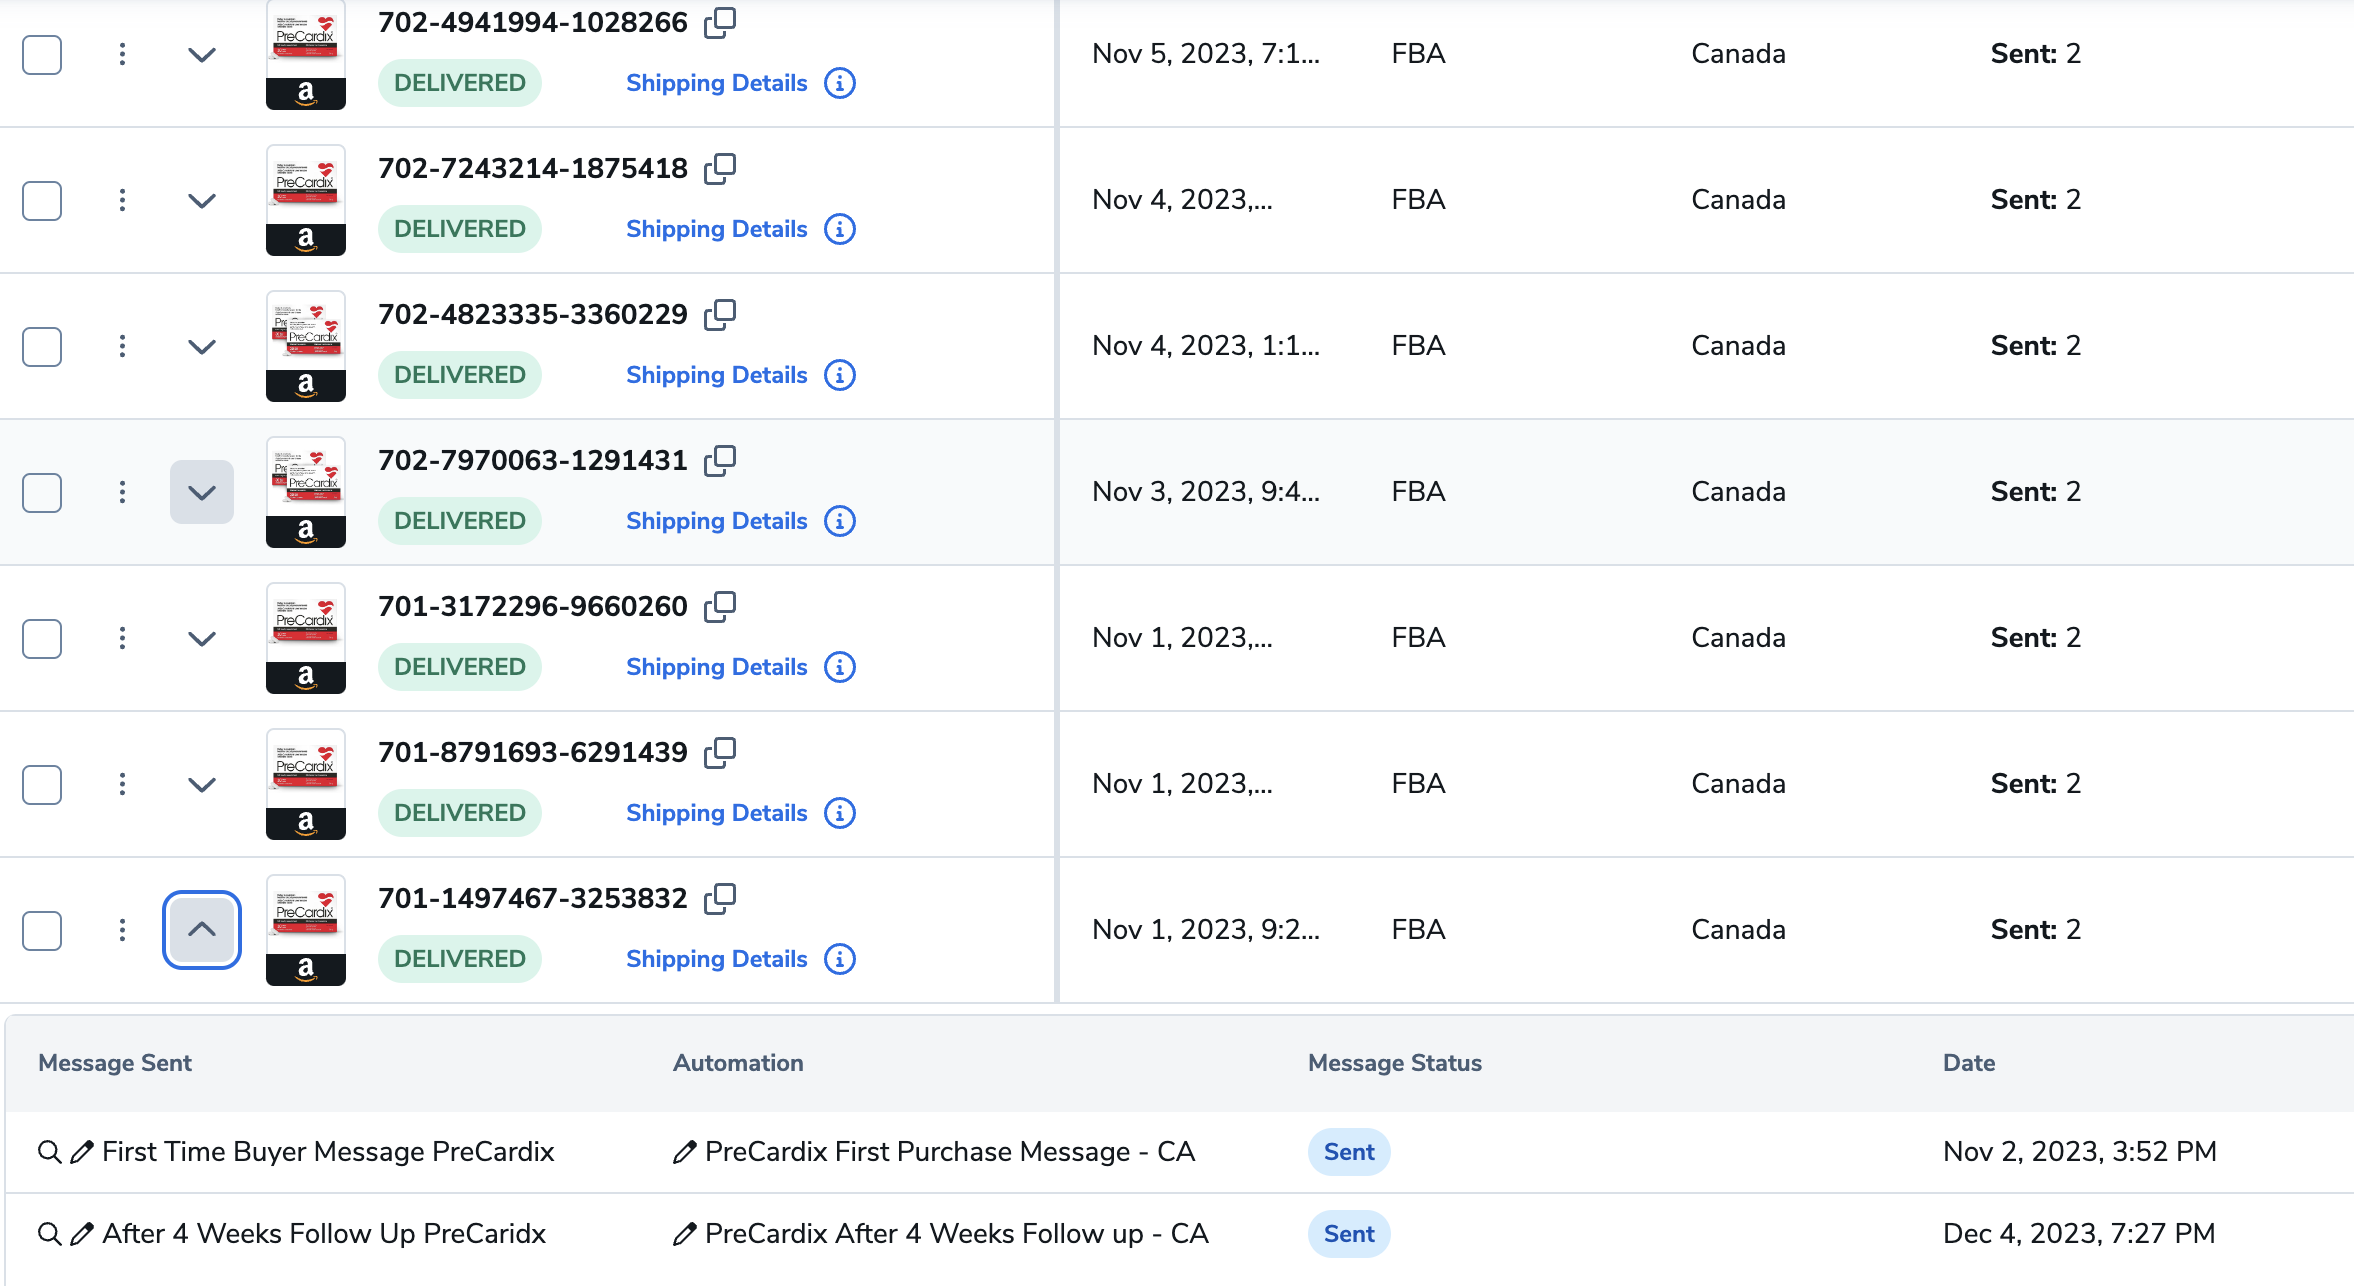The height and width of the screenshot is (1286, 2354).
Task: Expand details for order 702-7970063-1291431
Action: pyautogui.click(x=202, y=492)
